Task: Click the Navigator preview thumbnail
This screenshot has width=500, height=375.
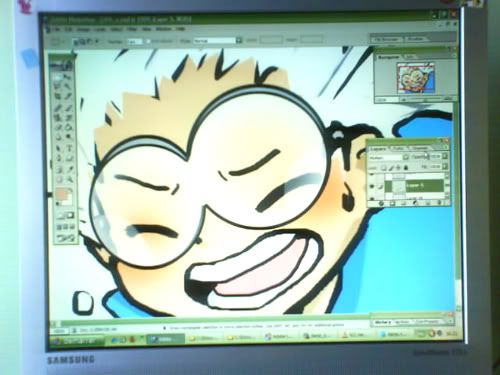Action: coord(415,78)
